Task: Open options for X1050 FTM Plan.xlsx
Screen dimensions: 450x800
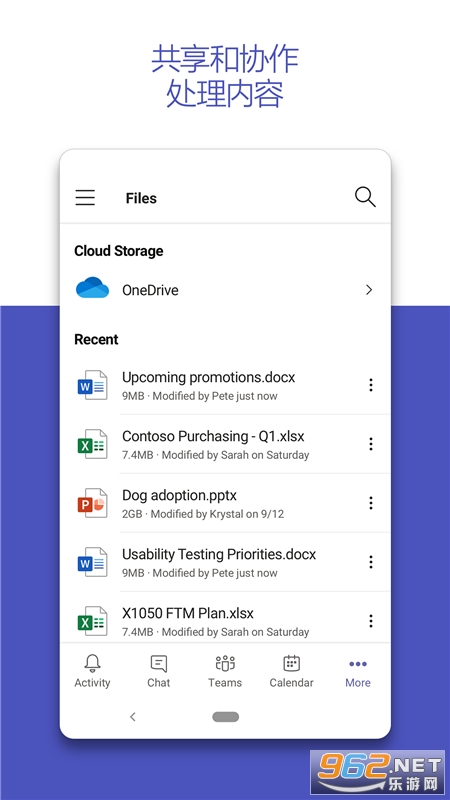Action: 371,621
